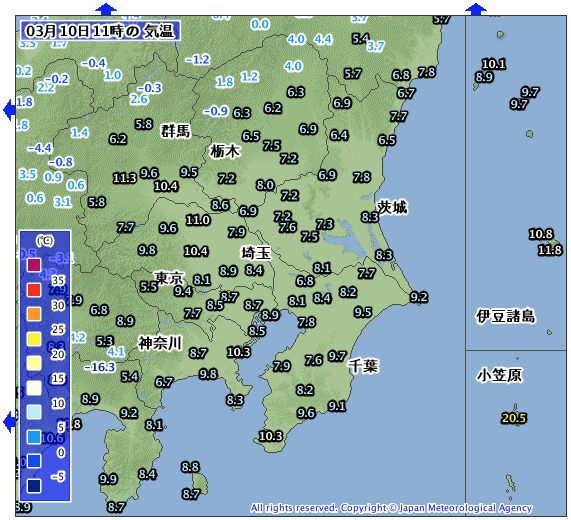
Task: Select the 群馬 prefecture label
Action: point(176,131)
